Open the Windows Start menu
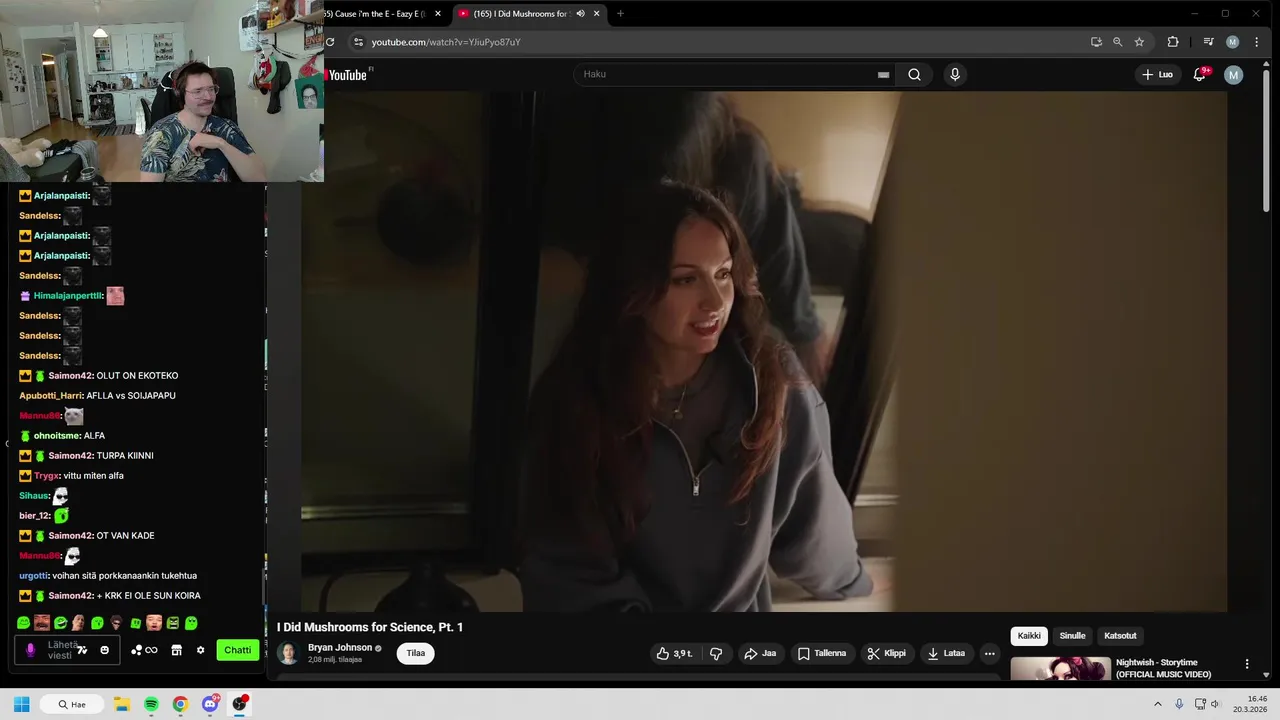This screenshot has width=1280, height=720. coord(21,704)
